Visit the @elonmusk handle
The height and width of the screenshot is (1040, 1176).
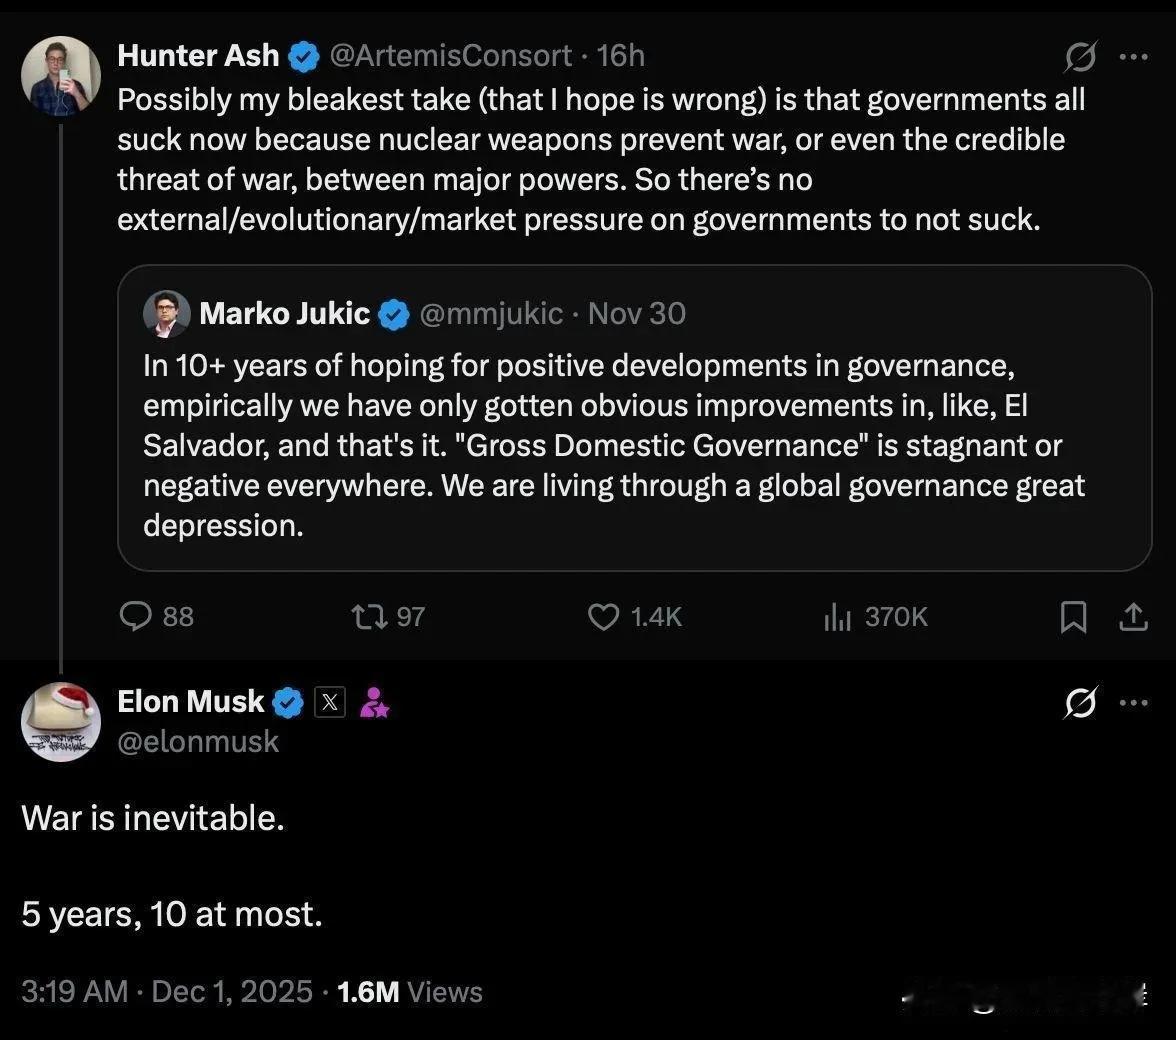[x=198, y=742]
